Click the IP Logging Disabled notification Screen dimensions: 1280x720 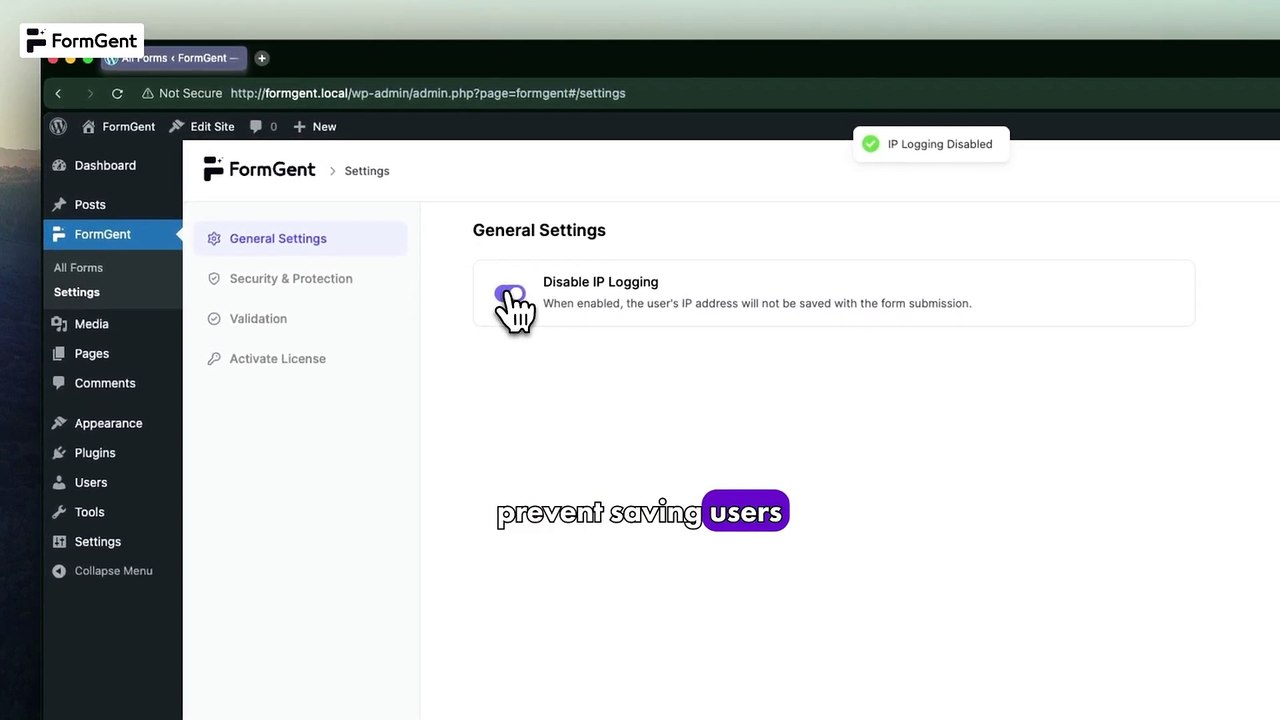coord(931,144)
